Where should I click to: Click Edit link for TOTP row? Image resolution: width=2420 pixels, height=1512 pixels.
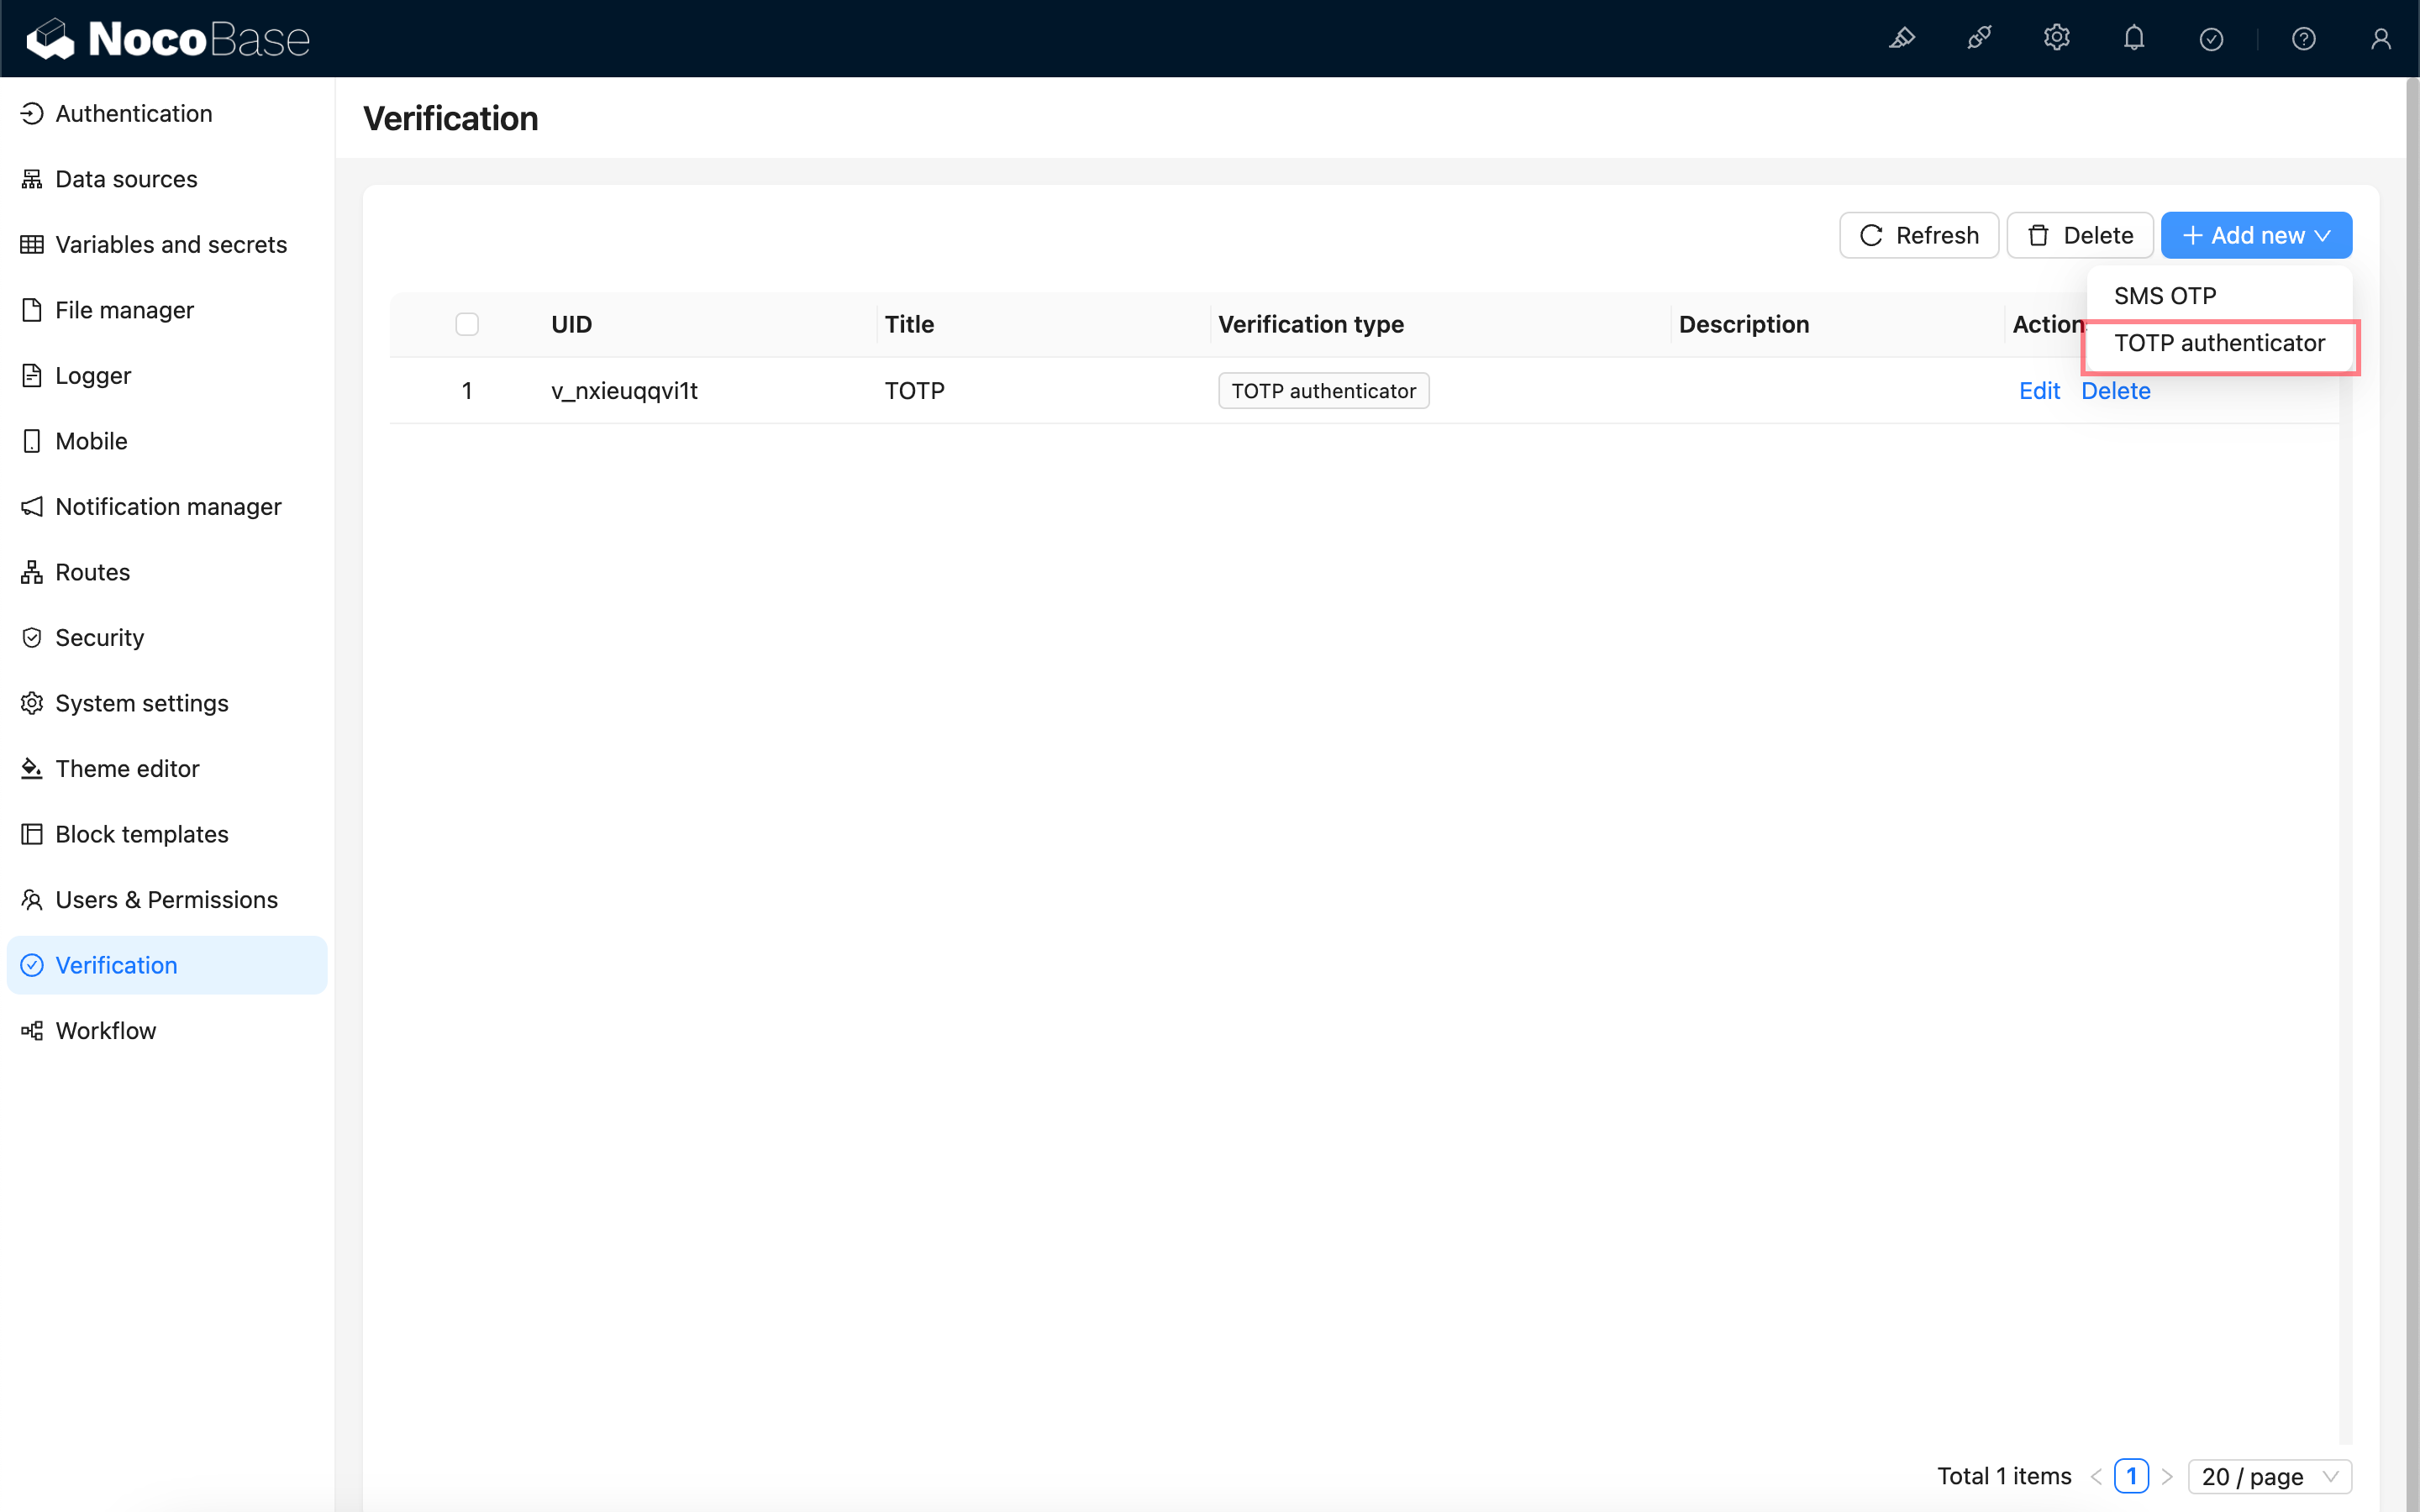point(2039,391)
